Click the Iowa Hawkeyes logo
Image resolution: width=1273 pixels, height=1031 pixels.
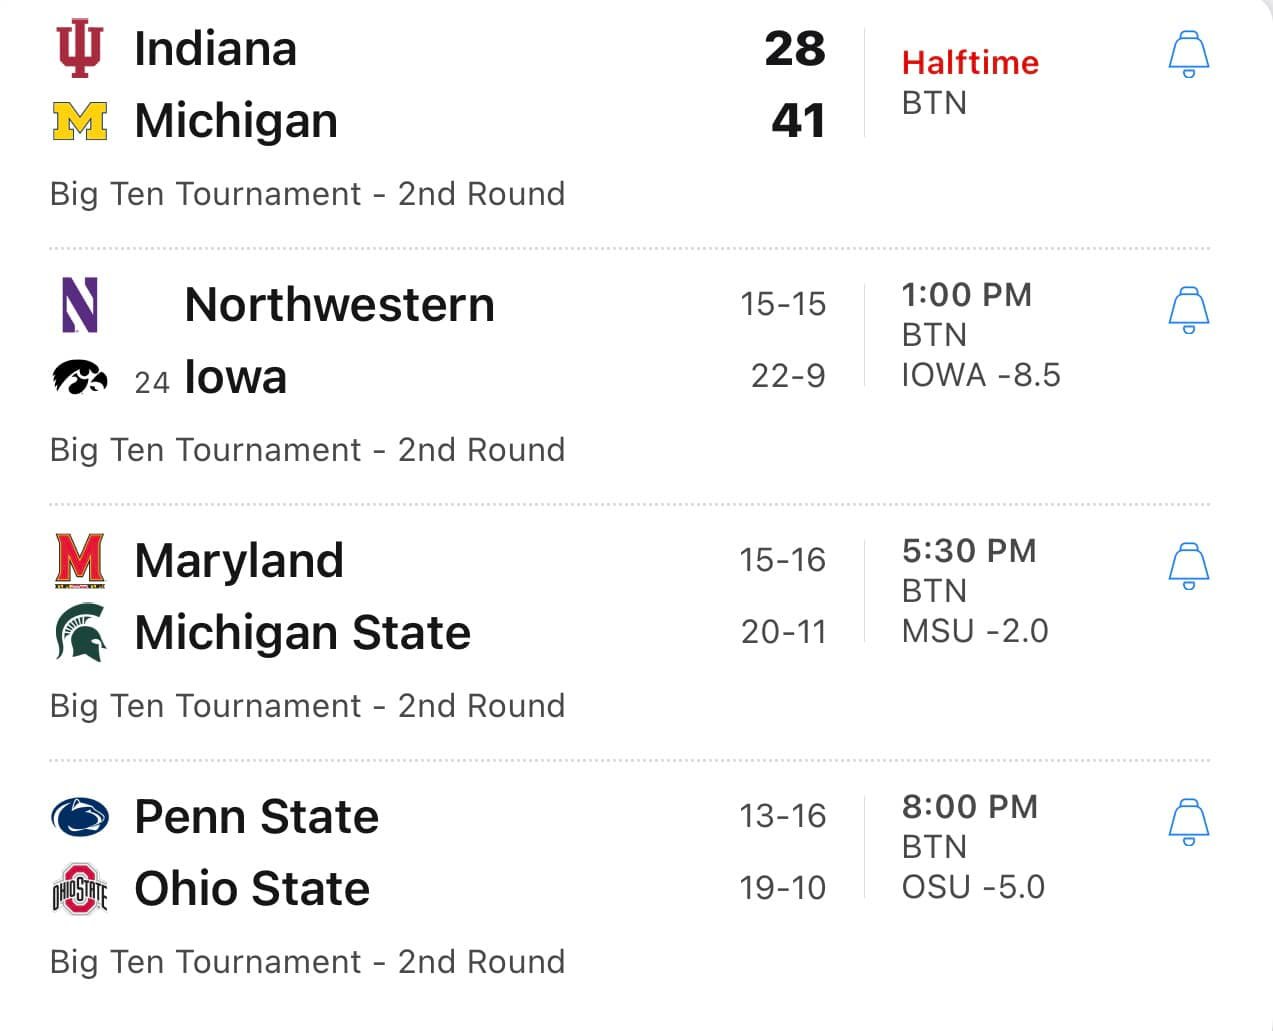pyautogui.click(x=80, y=377)
